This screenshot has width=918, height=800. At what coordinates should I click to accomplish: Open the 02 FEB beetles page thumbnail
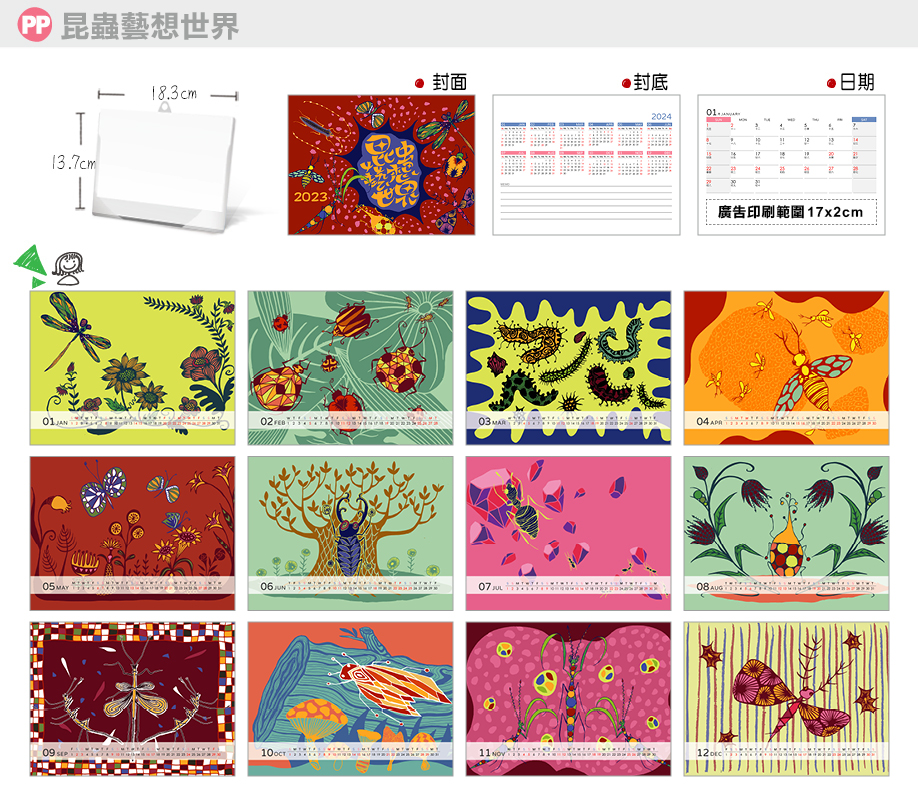[350, 368]
